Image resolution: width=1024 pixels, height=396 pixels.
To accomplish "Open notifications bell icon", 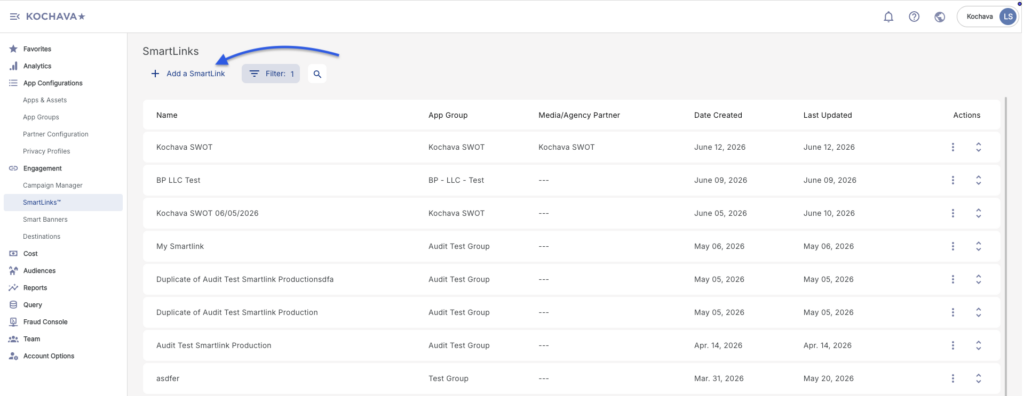I will [888, 17].
